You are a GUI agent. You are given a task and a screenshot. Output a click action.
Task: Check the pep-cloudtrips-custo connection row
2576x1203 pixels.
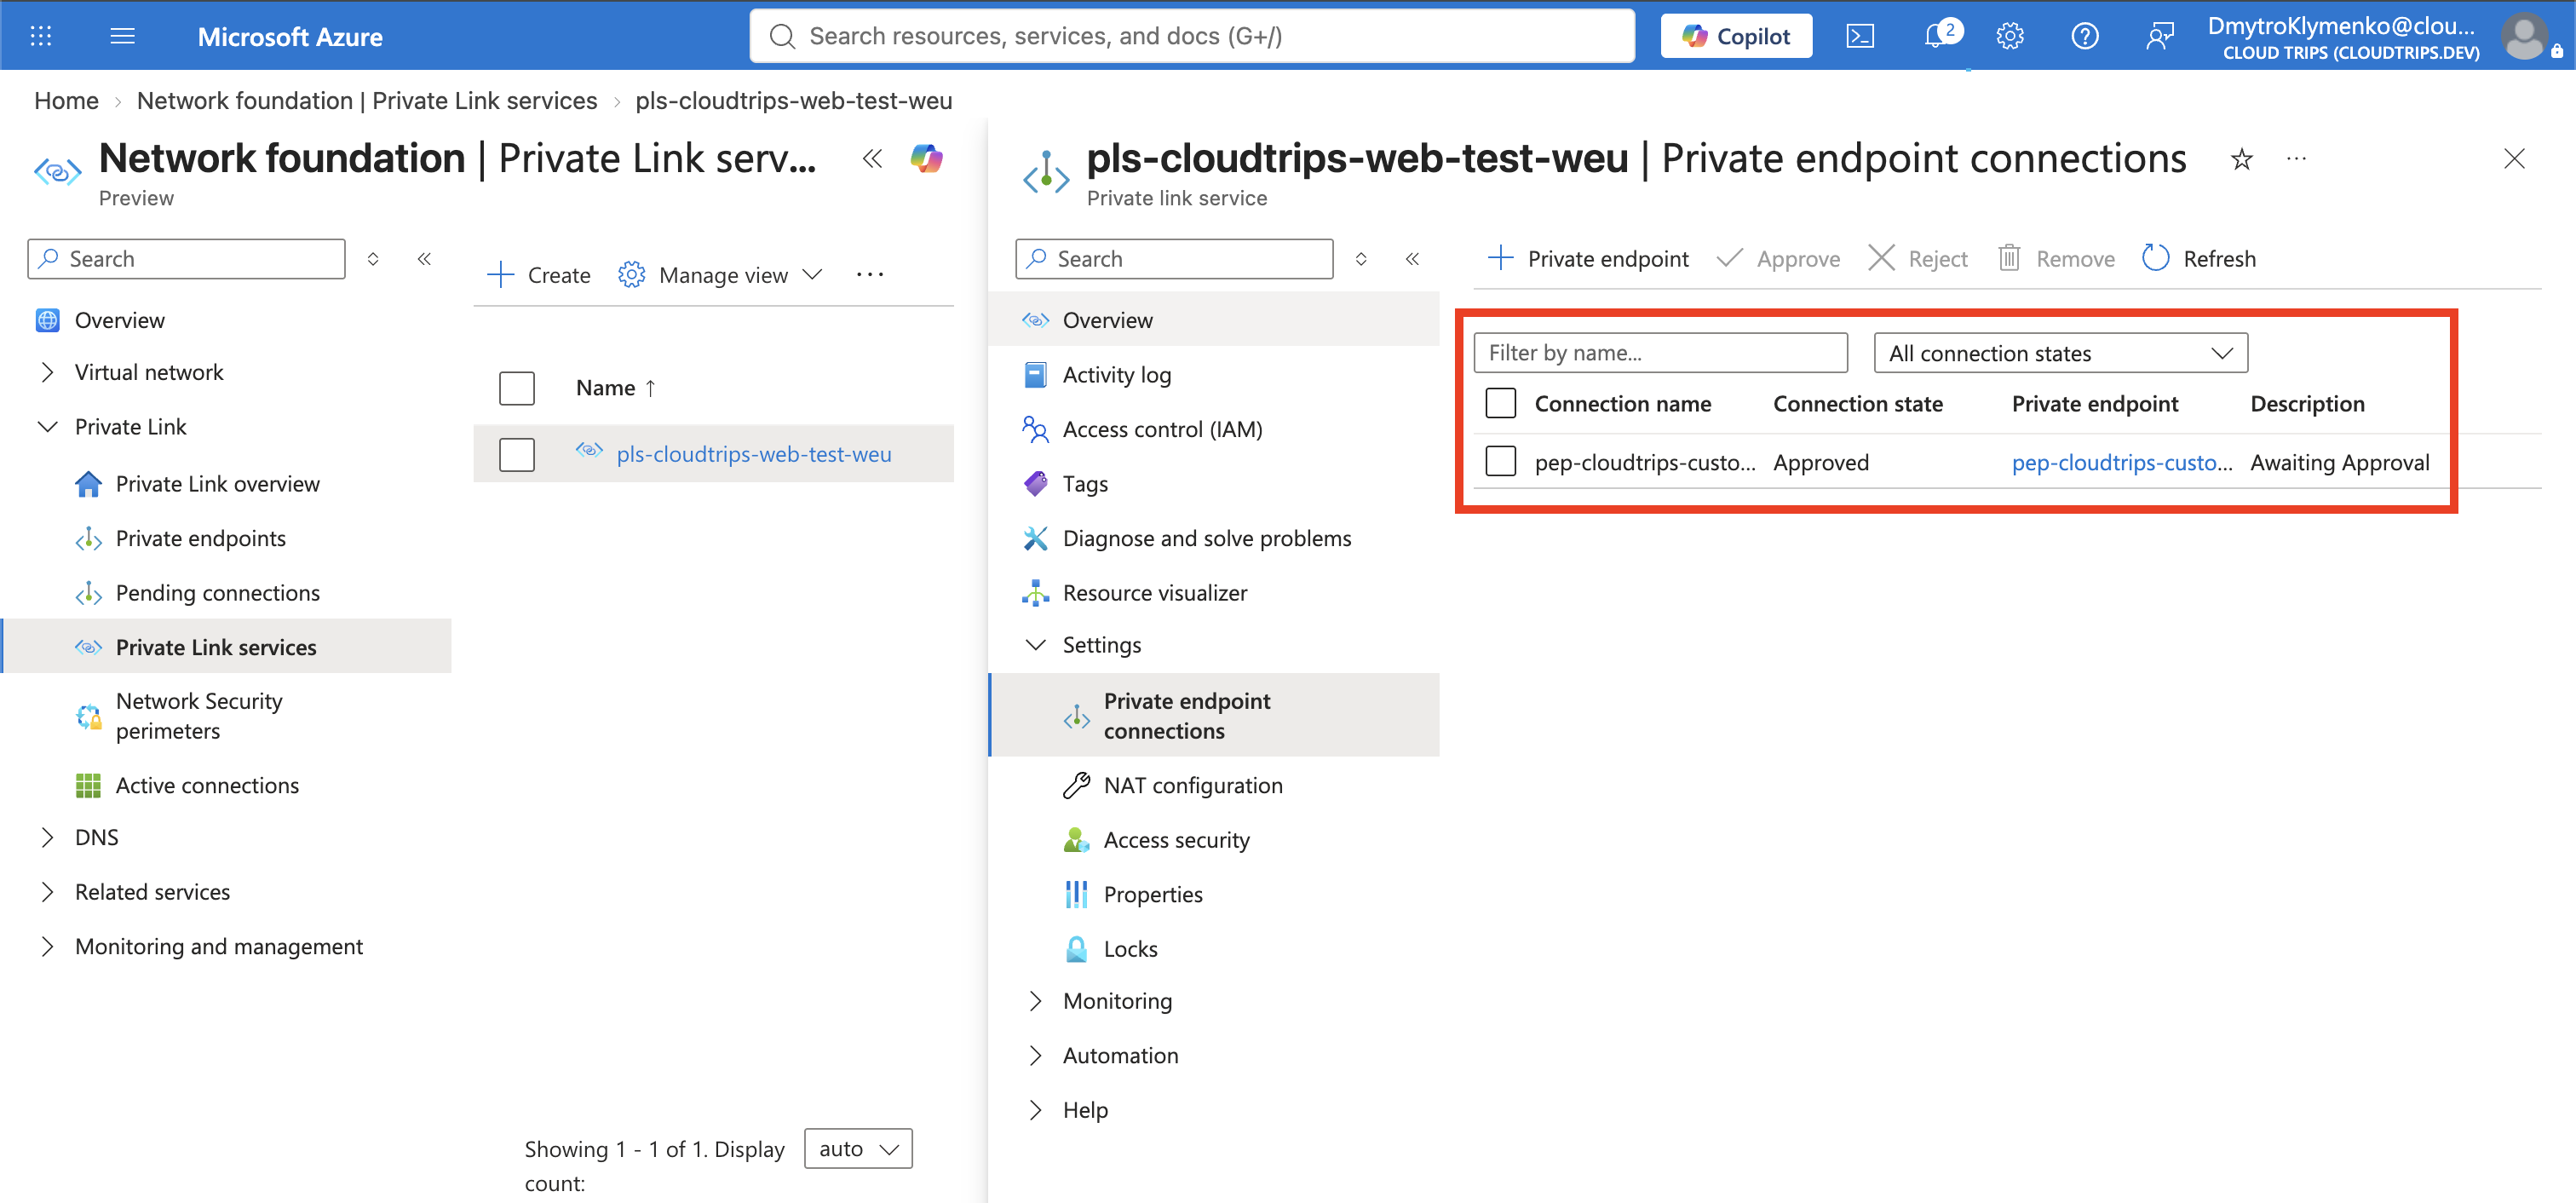point(1501,461)
